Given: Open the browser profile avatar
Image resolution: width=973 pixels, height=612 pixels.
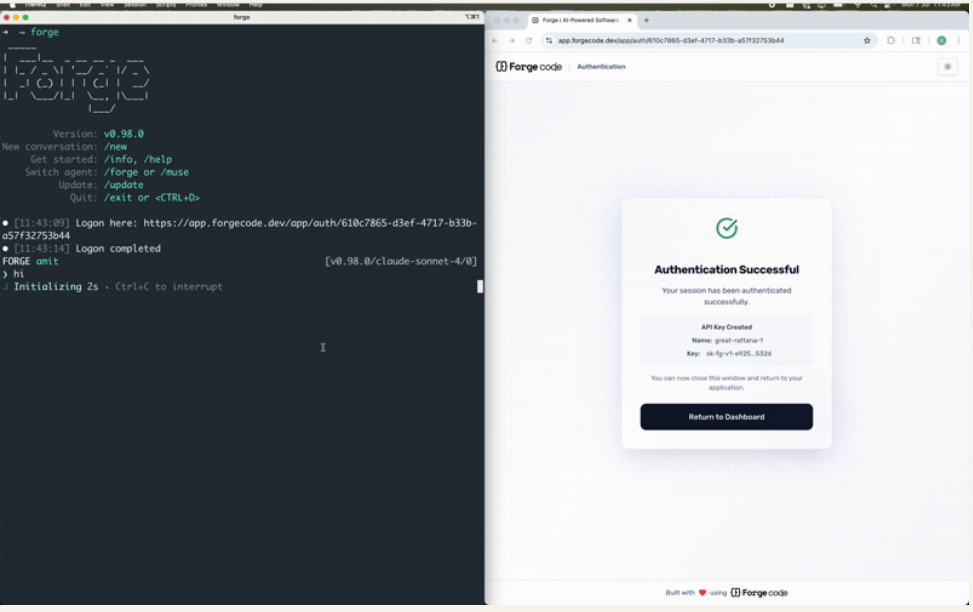Looking at the screenshot, I should tap(941, 40).
